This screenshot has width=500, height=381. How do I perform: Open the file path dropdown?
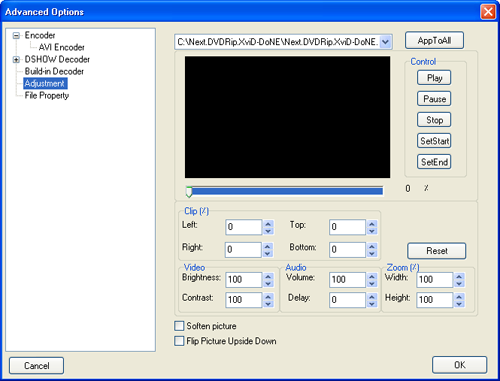pyautogui.click(x=385, y=42)
